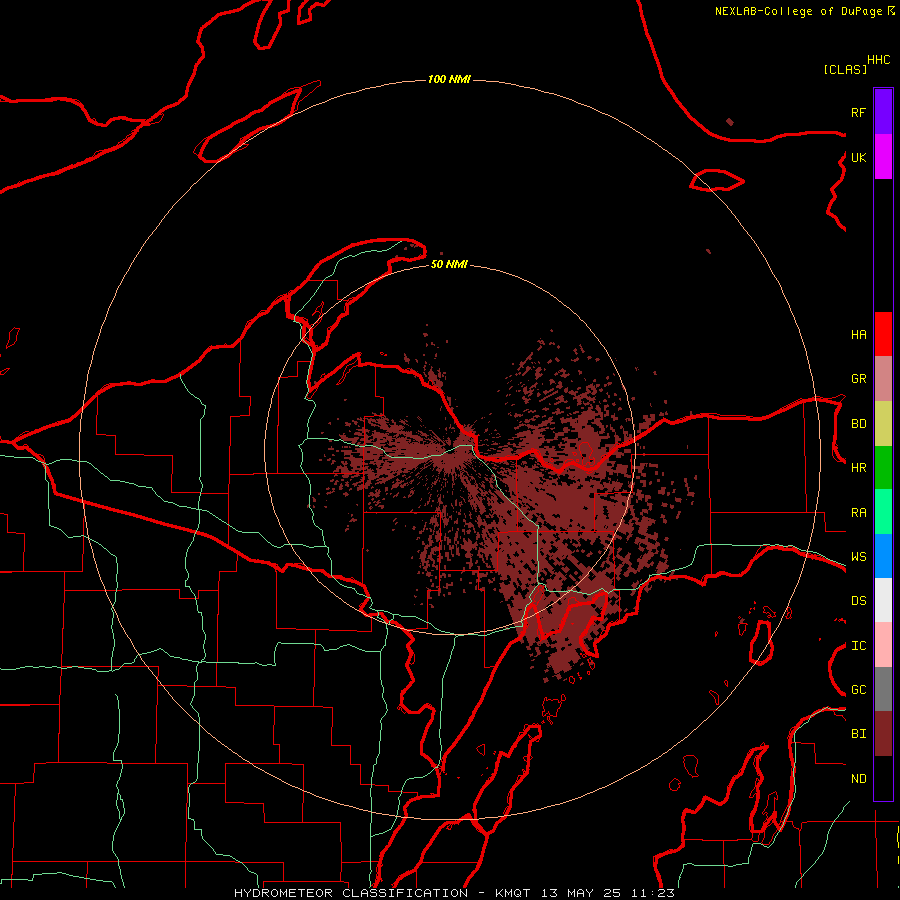Click the 100 NMI range ring label
Screen dimensions: 900x900
(449, 79)
